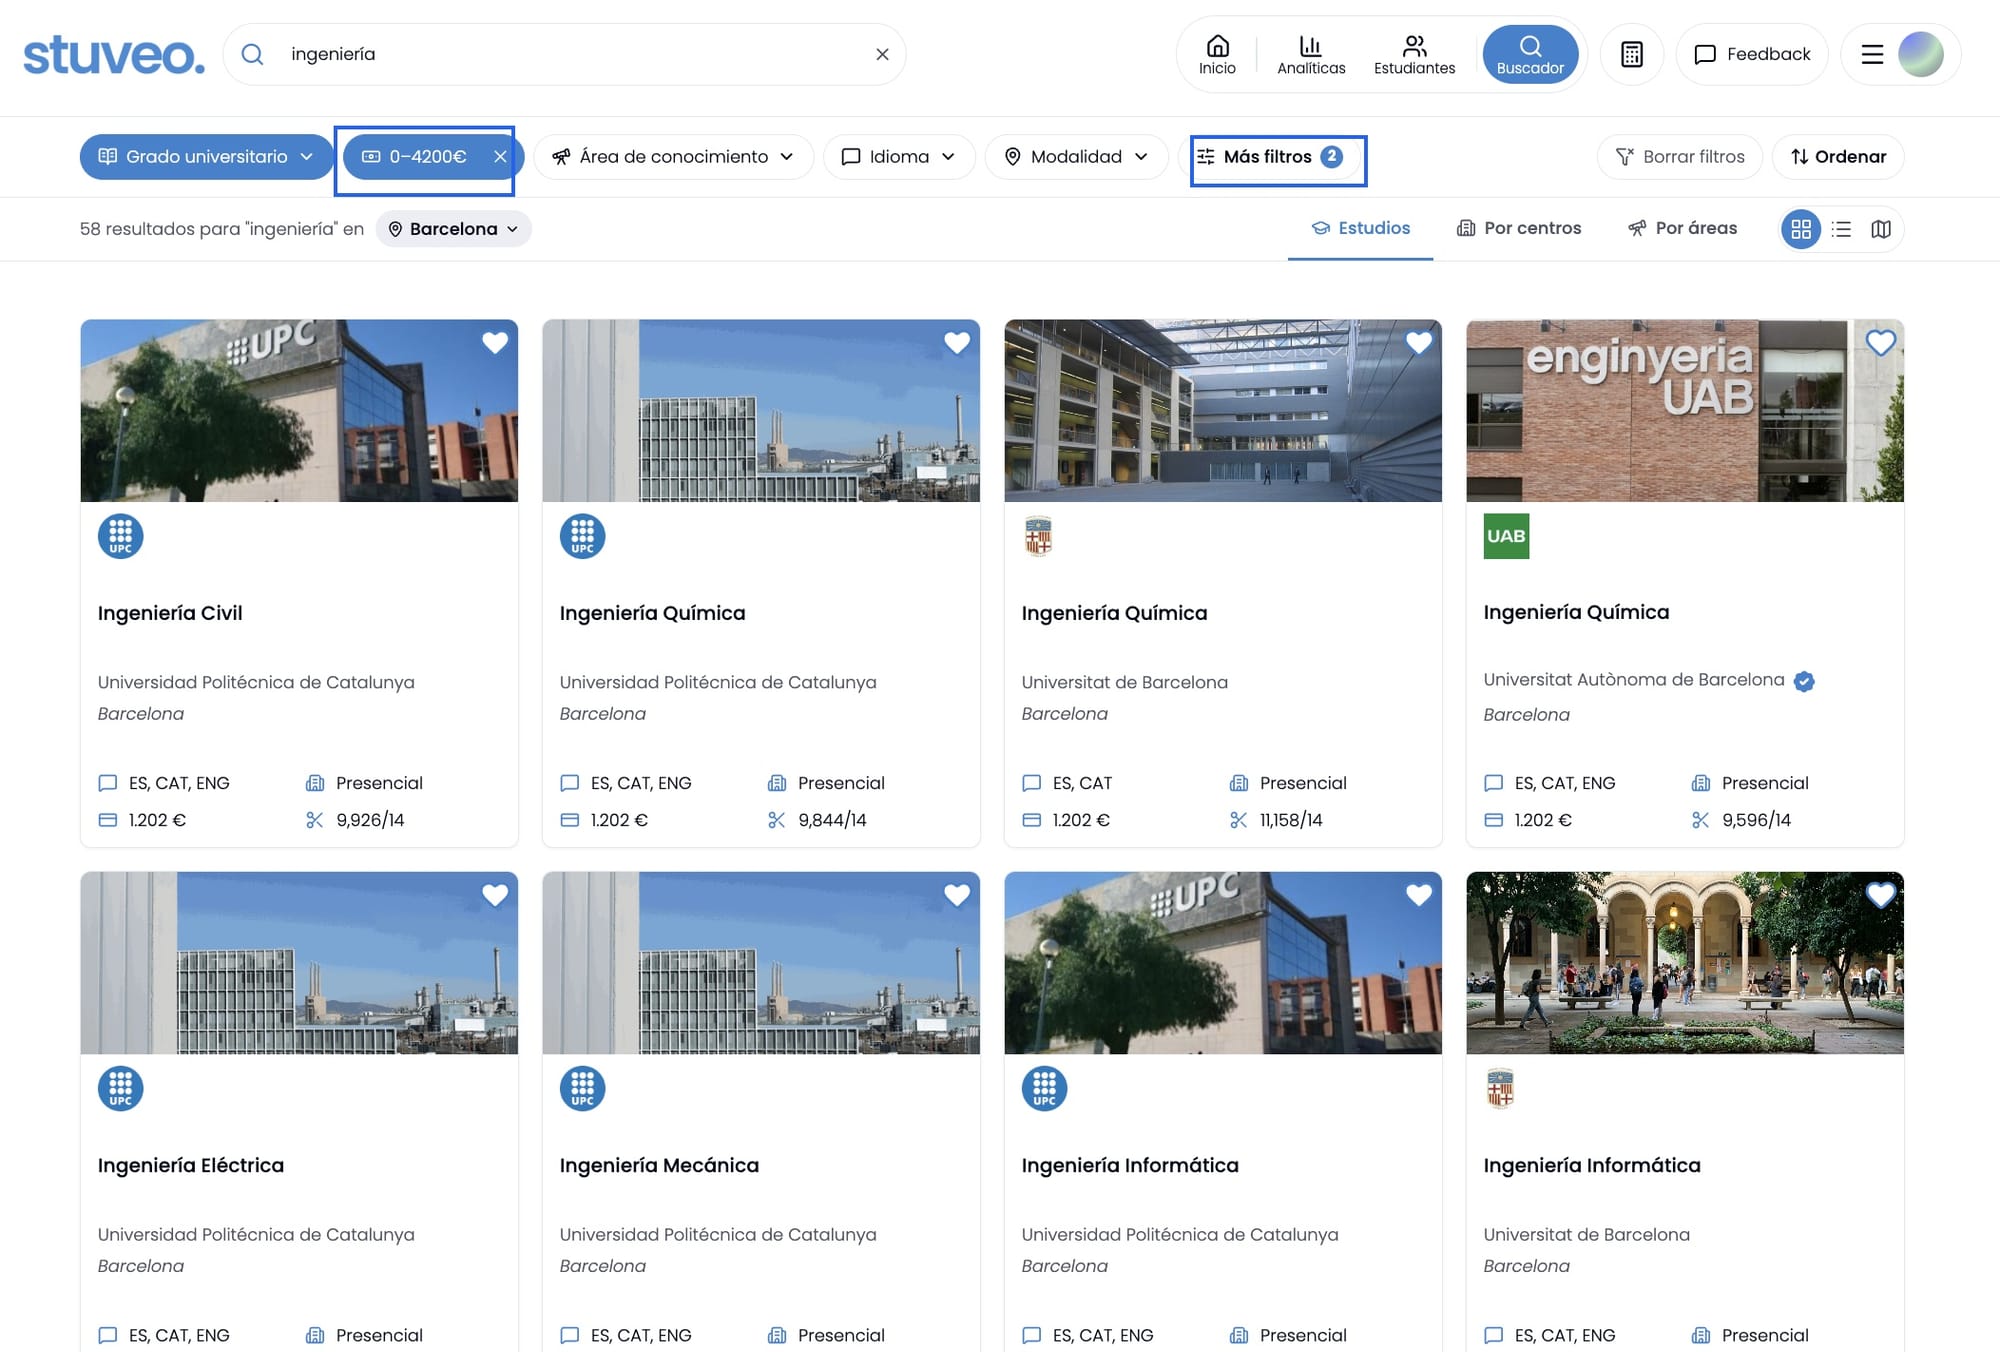
Task: Click language icon beside 'ES, CAT' on UB card
Action: point(1032,783)
